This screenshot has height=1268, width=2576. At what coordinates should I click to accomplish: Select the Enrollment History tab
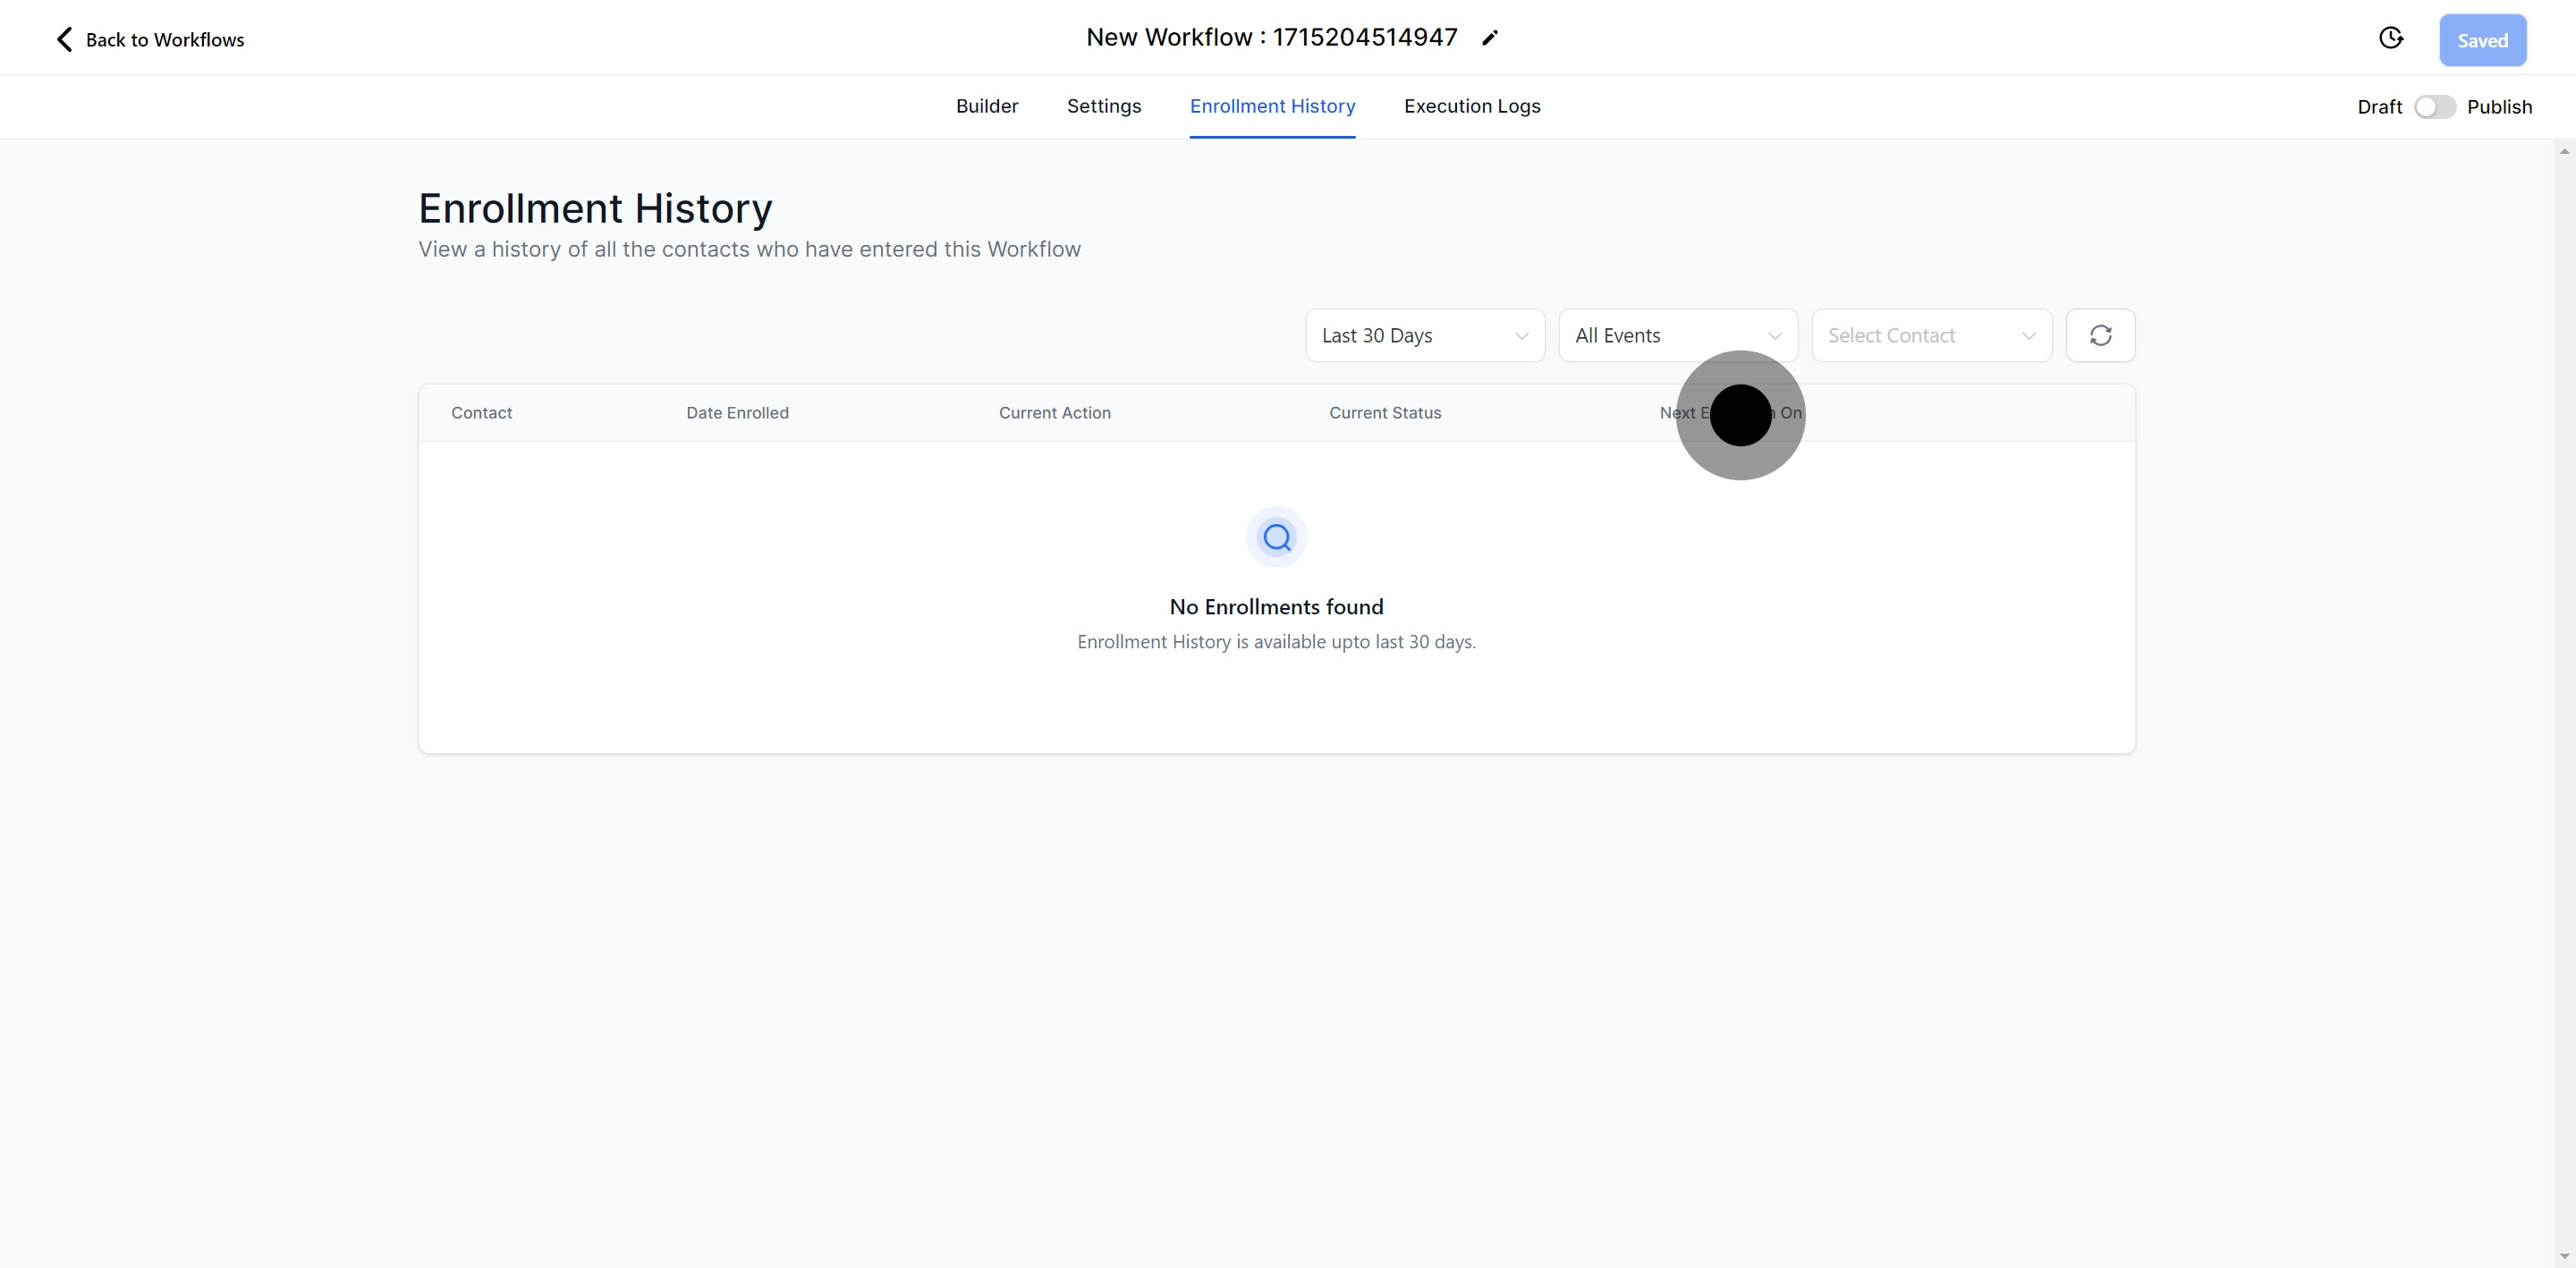tap(1272, 106)
